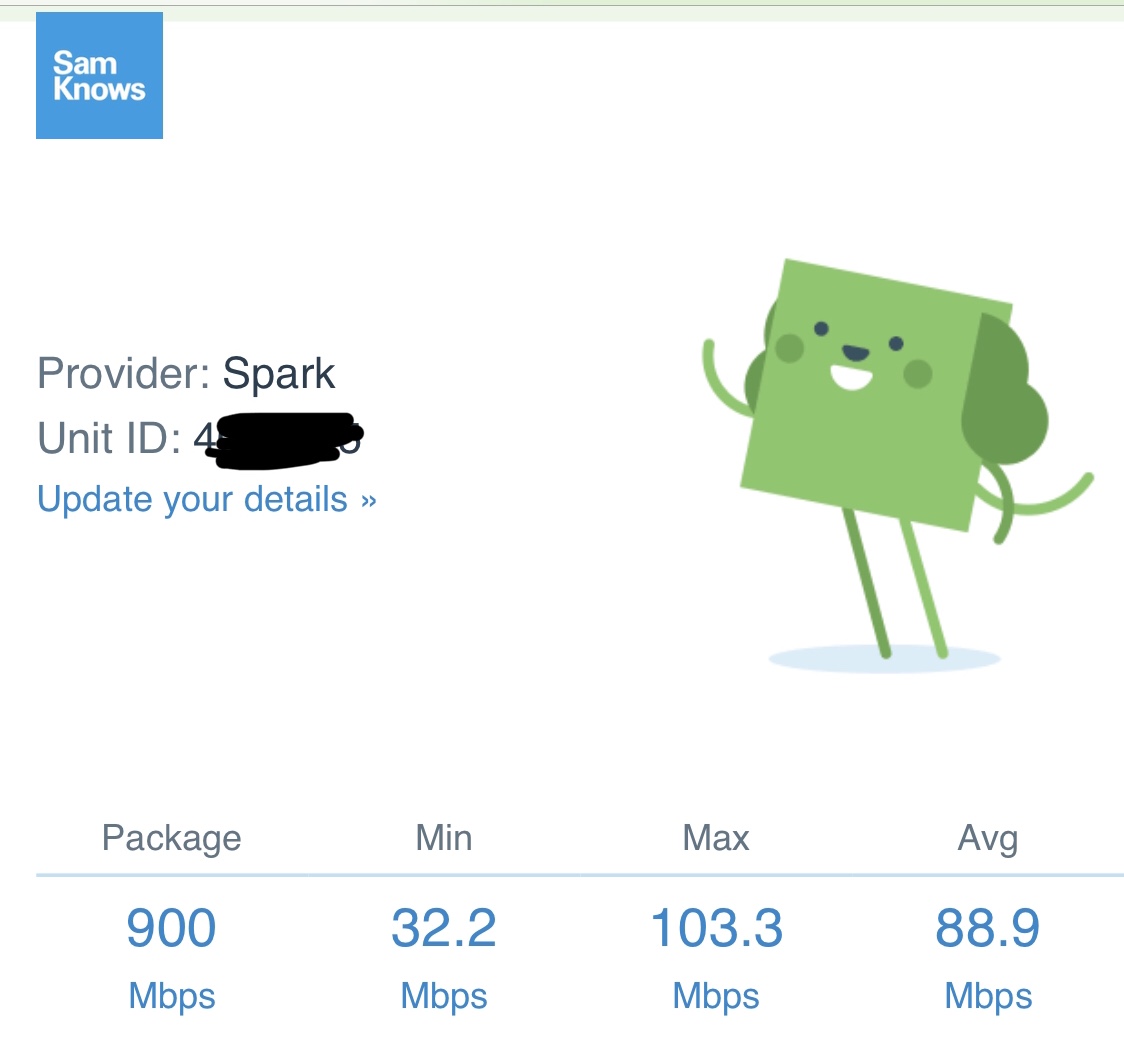Screen dimensions: 1124x1064
Task: Select the 88.9 average speed value
Action: tap(988, 928)
